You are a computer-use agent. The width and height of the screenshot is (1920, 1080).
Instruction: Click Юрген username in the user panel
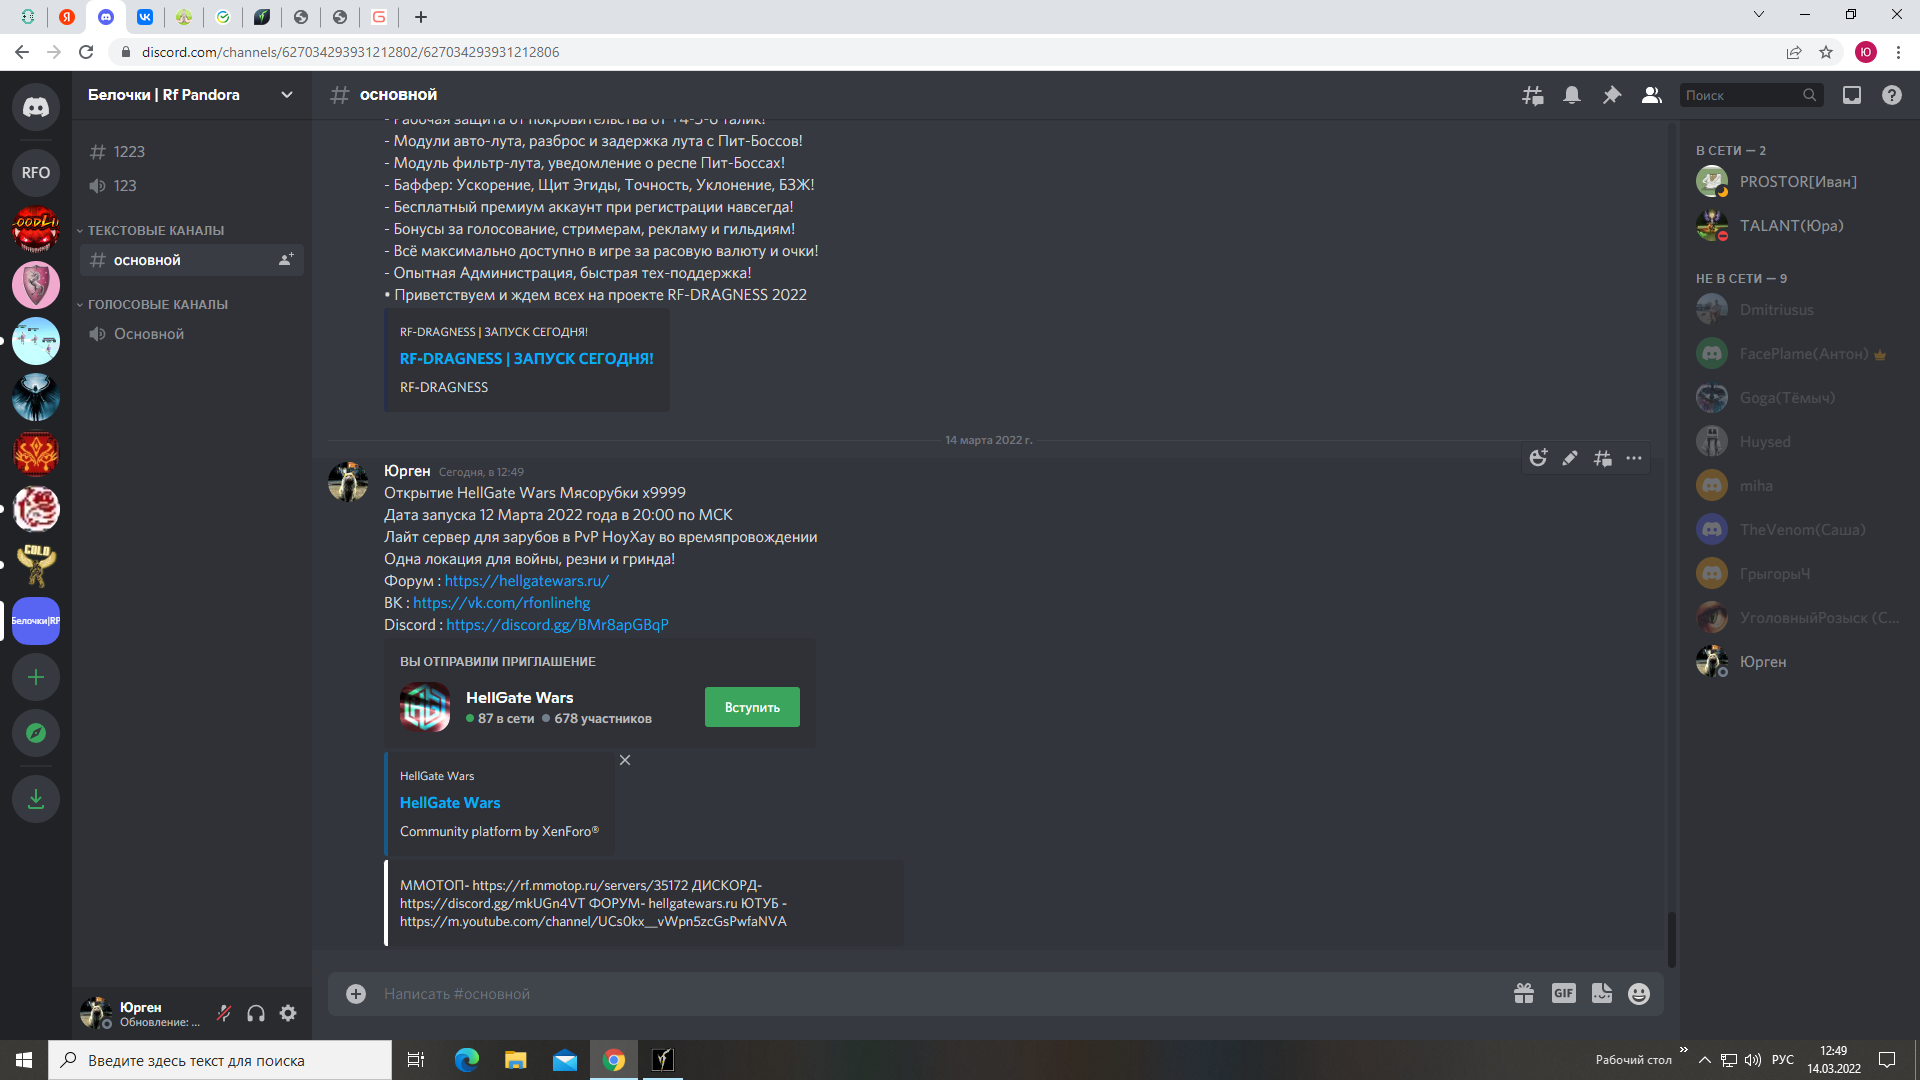click(141, 1007)
